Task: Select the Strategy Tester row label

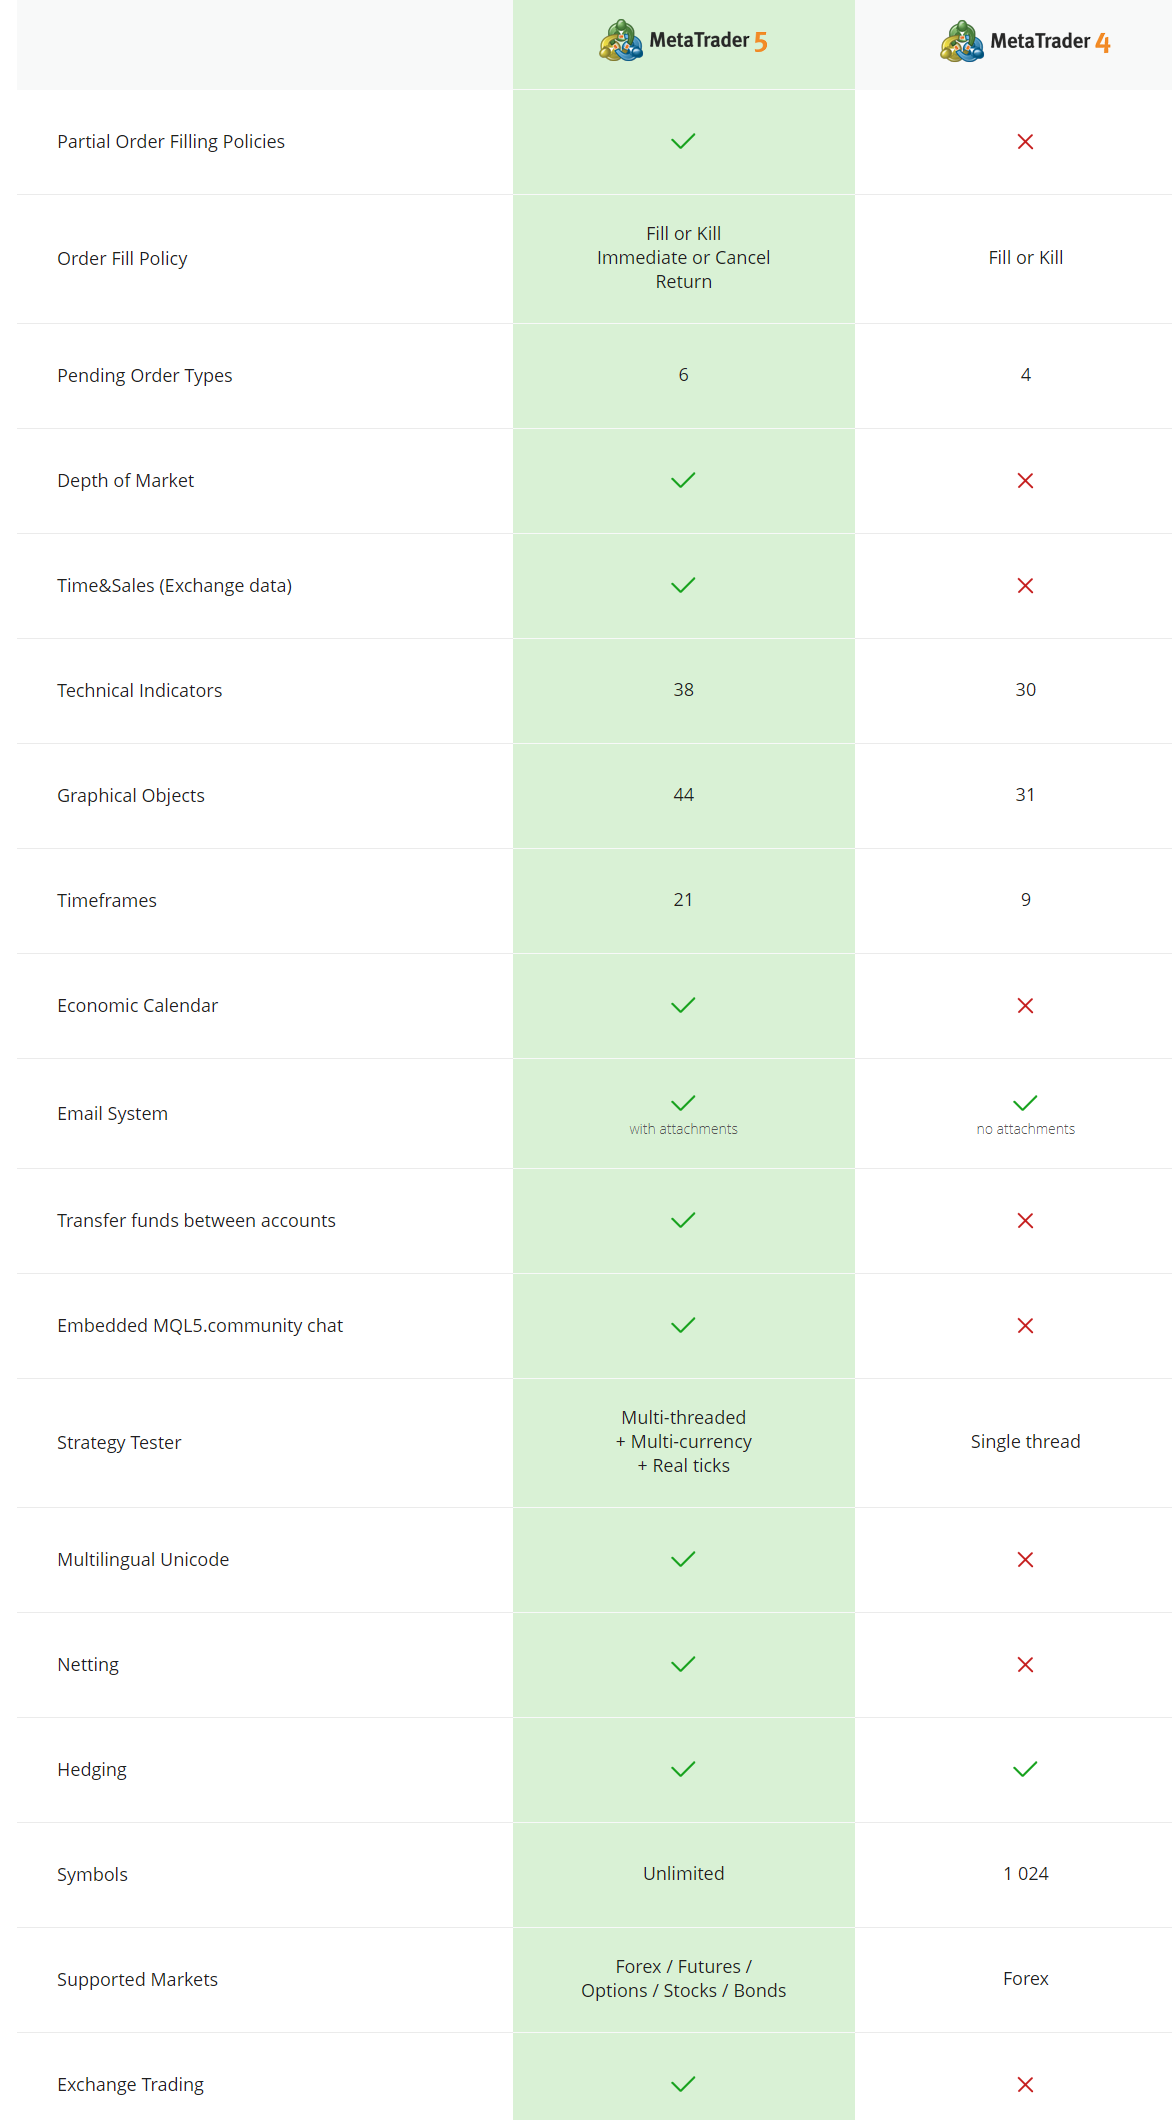Action: click(119, 1443)
